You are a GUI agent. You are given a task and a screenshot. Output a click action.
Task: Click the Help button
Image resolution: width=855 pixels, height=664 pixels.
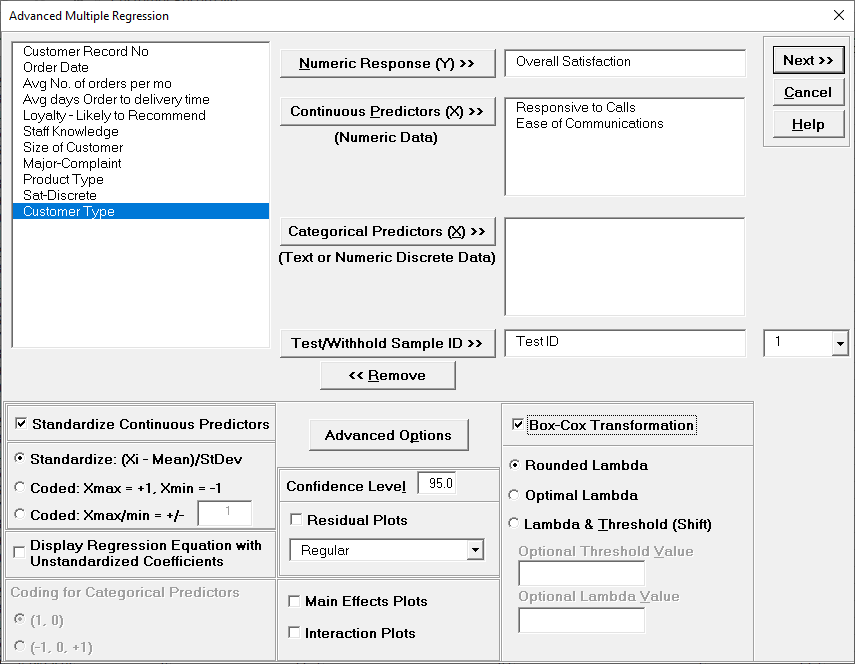click(x=807, y=124)
